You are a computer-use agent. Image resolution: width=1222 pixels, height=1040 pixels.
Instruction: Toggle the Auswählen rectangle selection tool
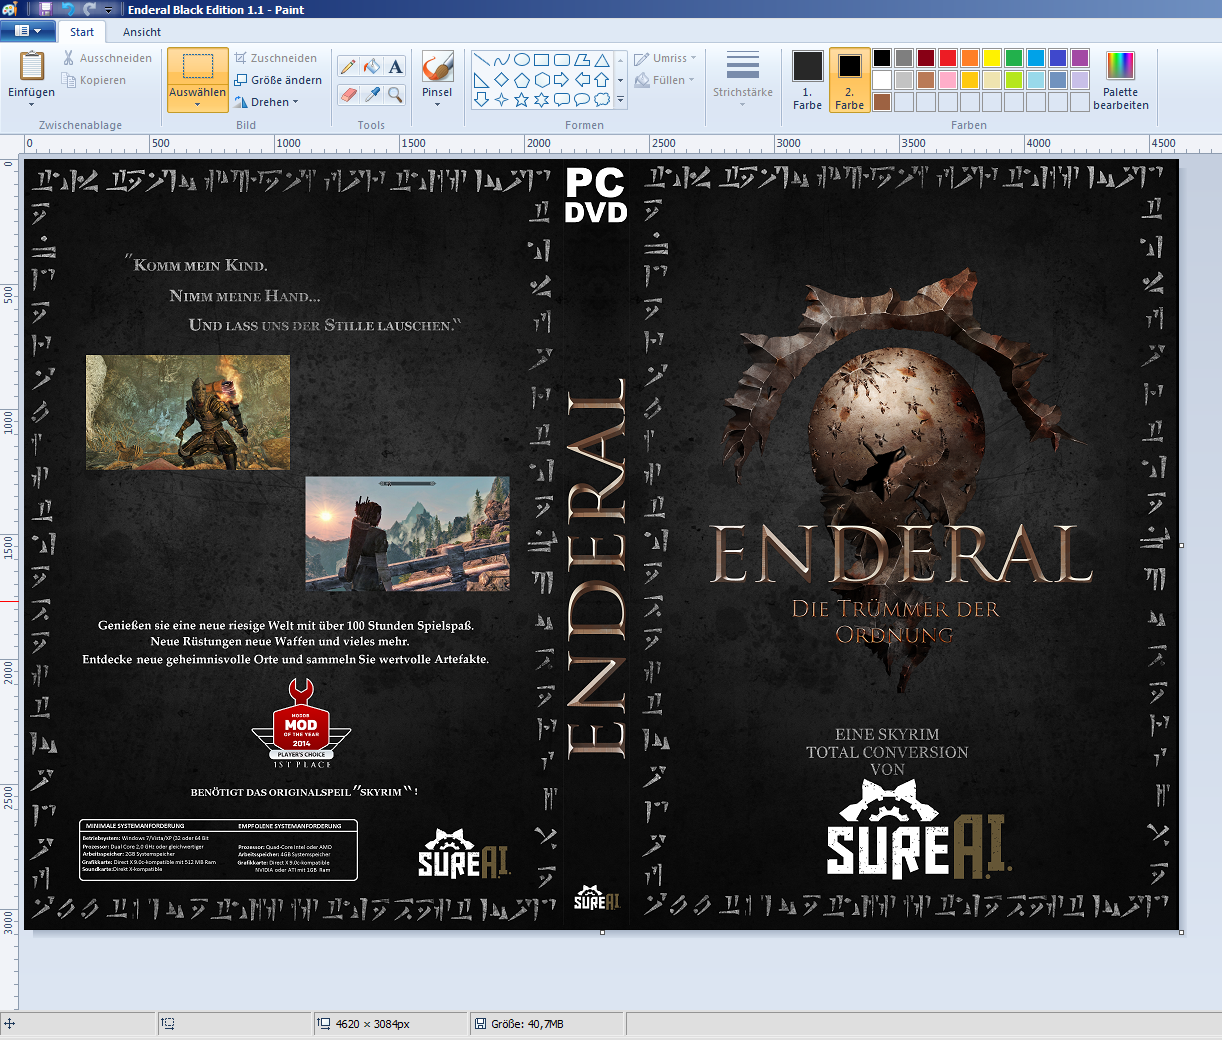pyautogui.click(x=197, y=67)
